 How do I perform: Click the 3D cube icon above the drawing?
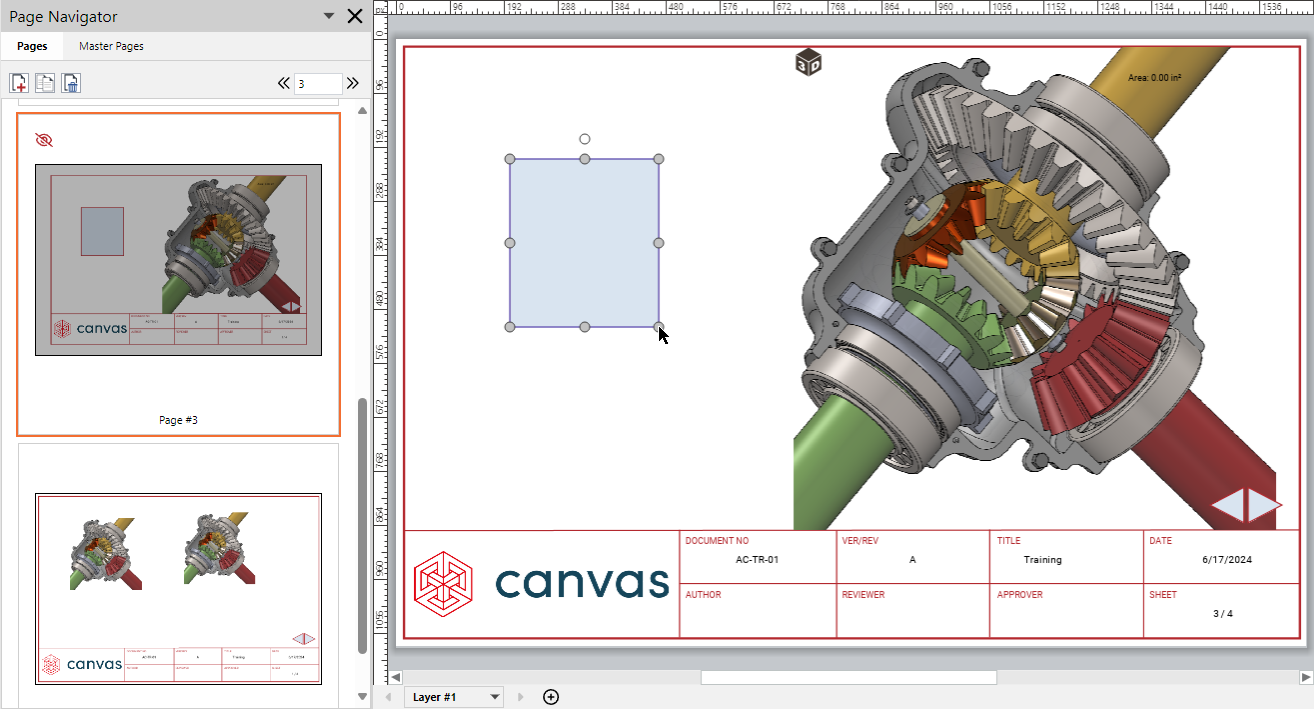click(x=807, y=61)
